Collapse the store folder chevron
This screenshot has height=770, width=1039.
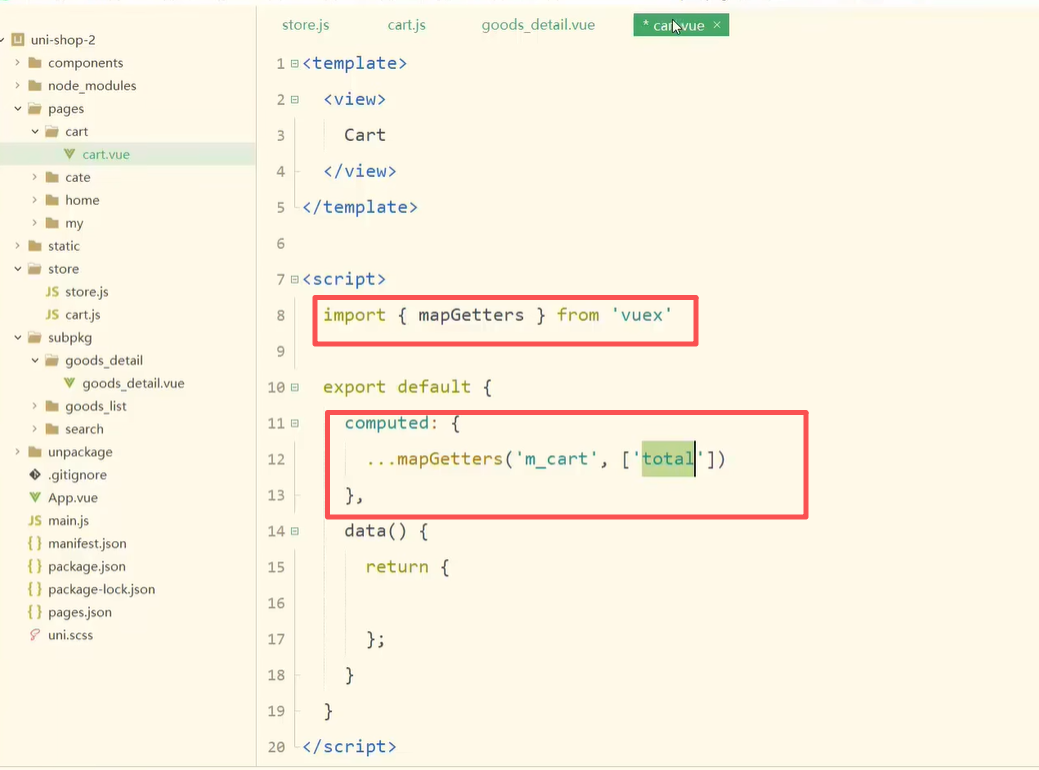coord(17,268)
